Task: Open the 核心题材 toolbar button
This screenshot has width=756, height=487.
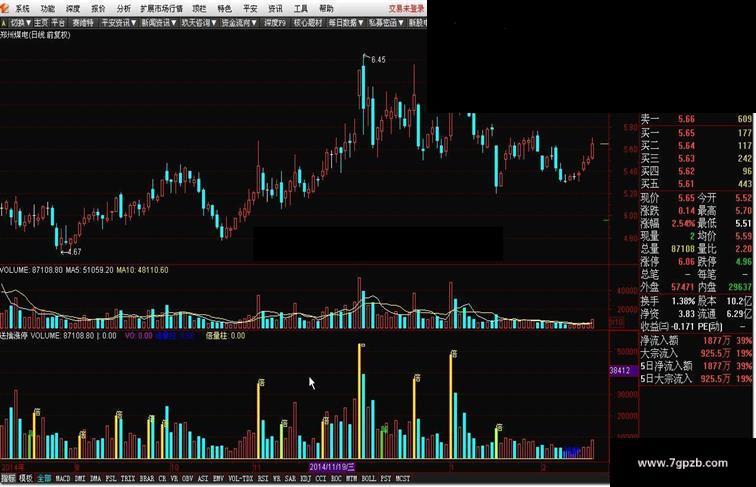Action: point(308,23)
